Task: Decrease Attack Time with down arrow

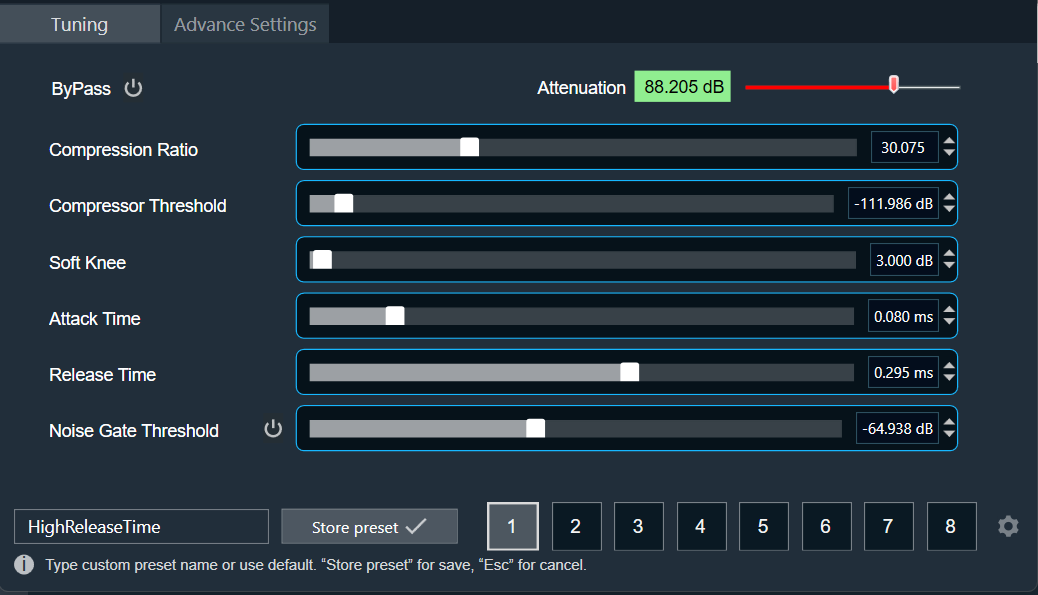Action: [x=949, y=322]
